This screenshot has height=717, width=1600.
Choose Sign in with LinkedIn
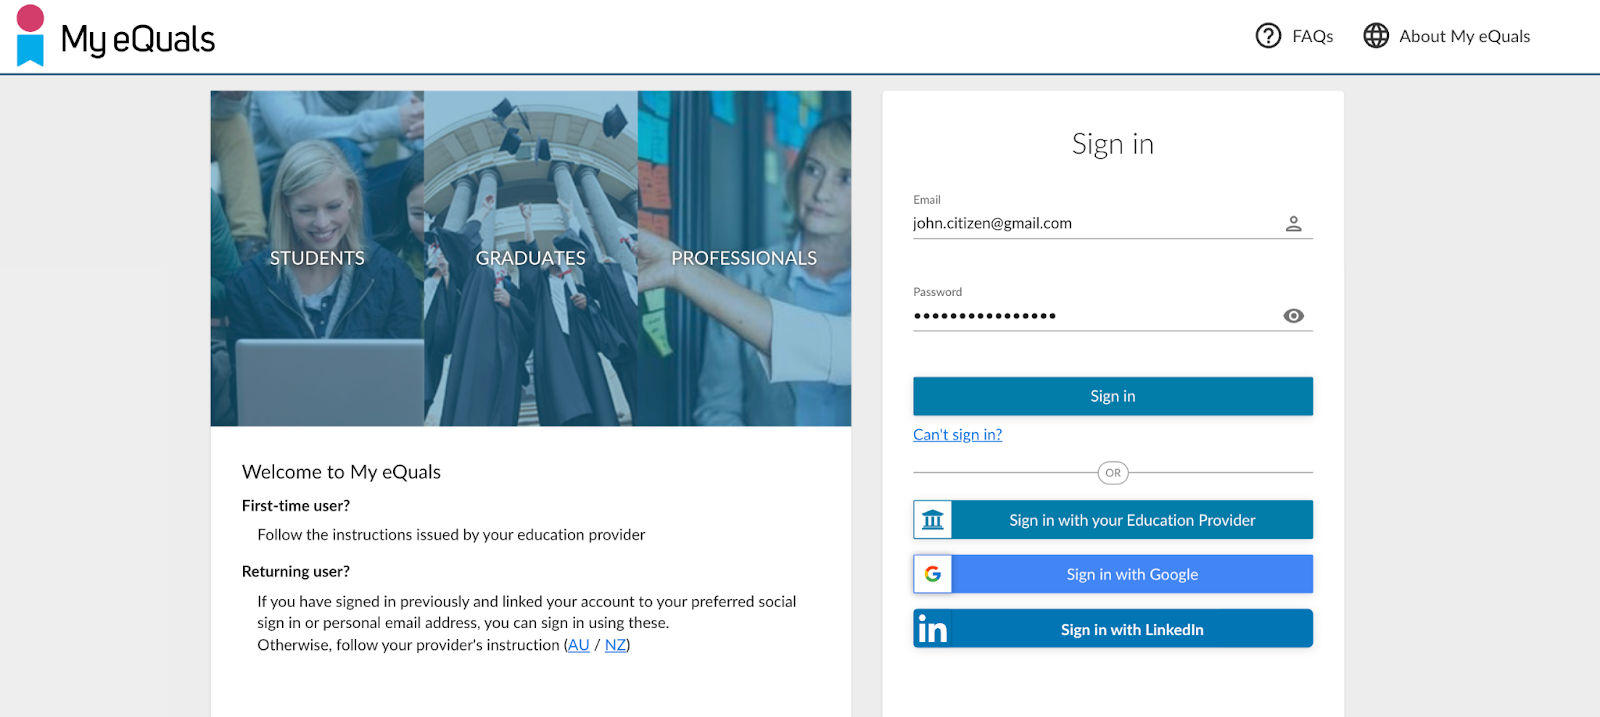1113,629
